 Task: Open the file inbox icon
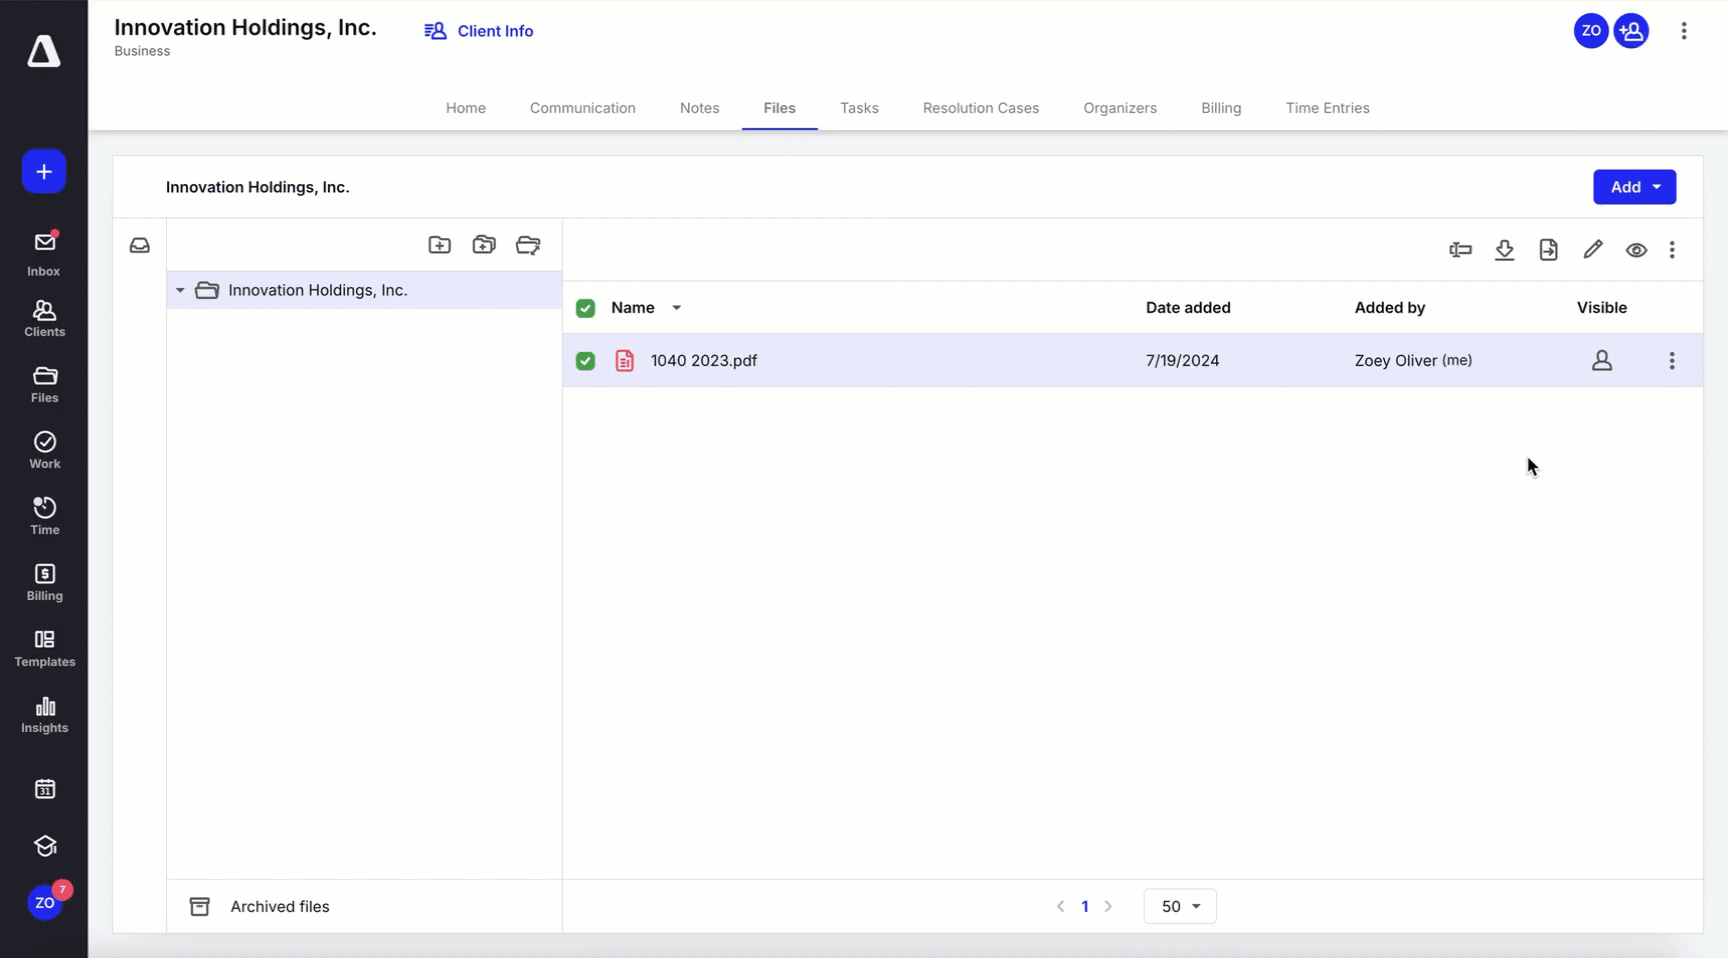pyautogui.click(x=140, y=245)
